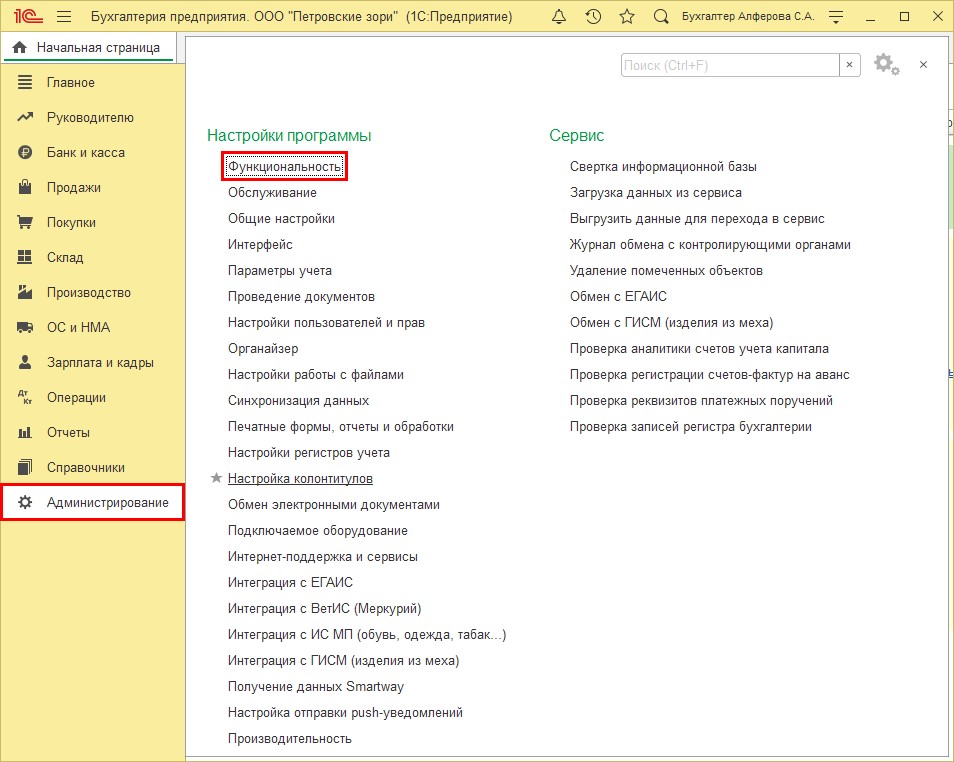Viewport: 954px width, 762px height.
Task: Switch to Начальная страница tab
Action: [89, 47]
